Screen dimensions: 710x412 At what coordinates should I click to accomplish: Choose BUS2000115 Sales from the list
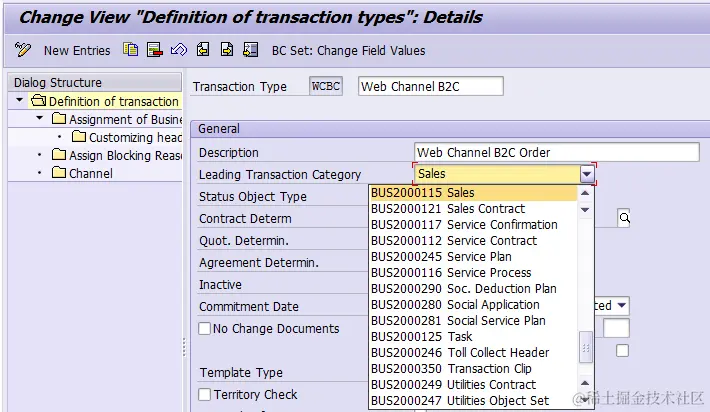473,193
